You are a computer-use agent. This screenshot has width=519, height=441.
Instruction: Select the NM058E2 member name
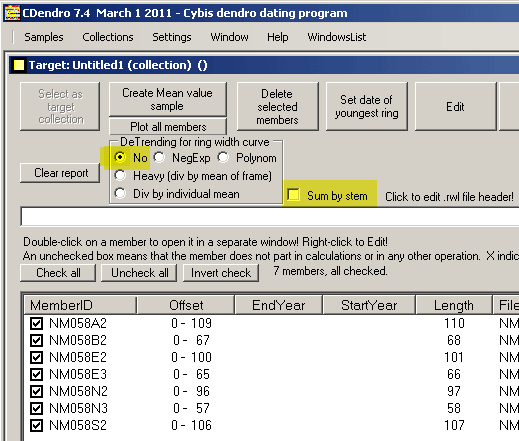point(78,357)
